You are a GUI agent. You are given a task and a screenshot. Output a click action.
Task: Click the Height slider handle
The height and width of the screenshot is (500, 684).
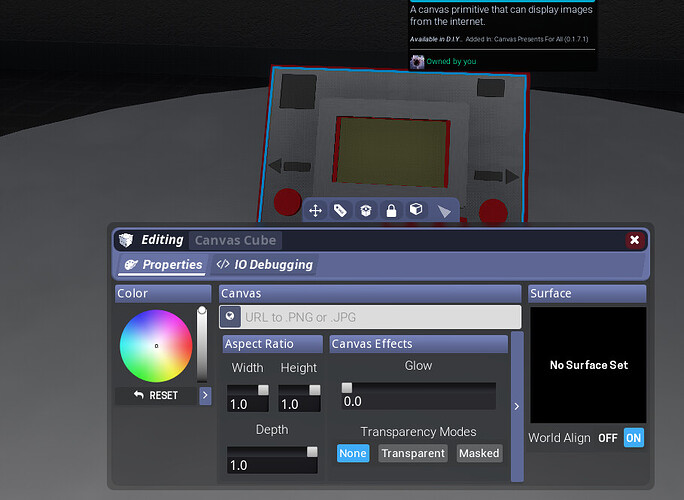[315, 390]
